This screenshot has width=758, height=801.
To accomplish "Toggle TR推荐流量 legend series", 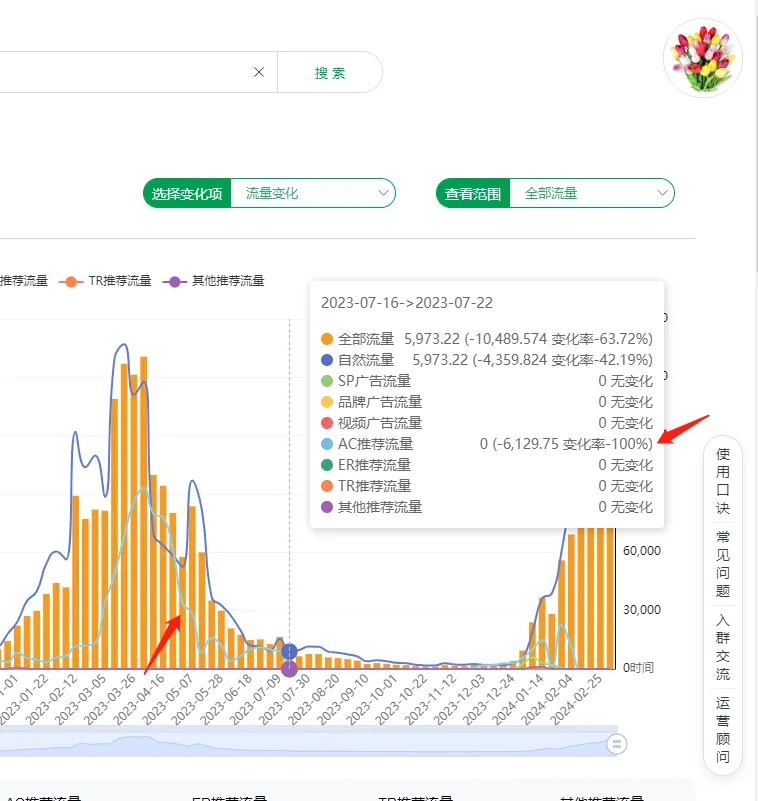I will 105,281.
